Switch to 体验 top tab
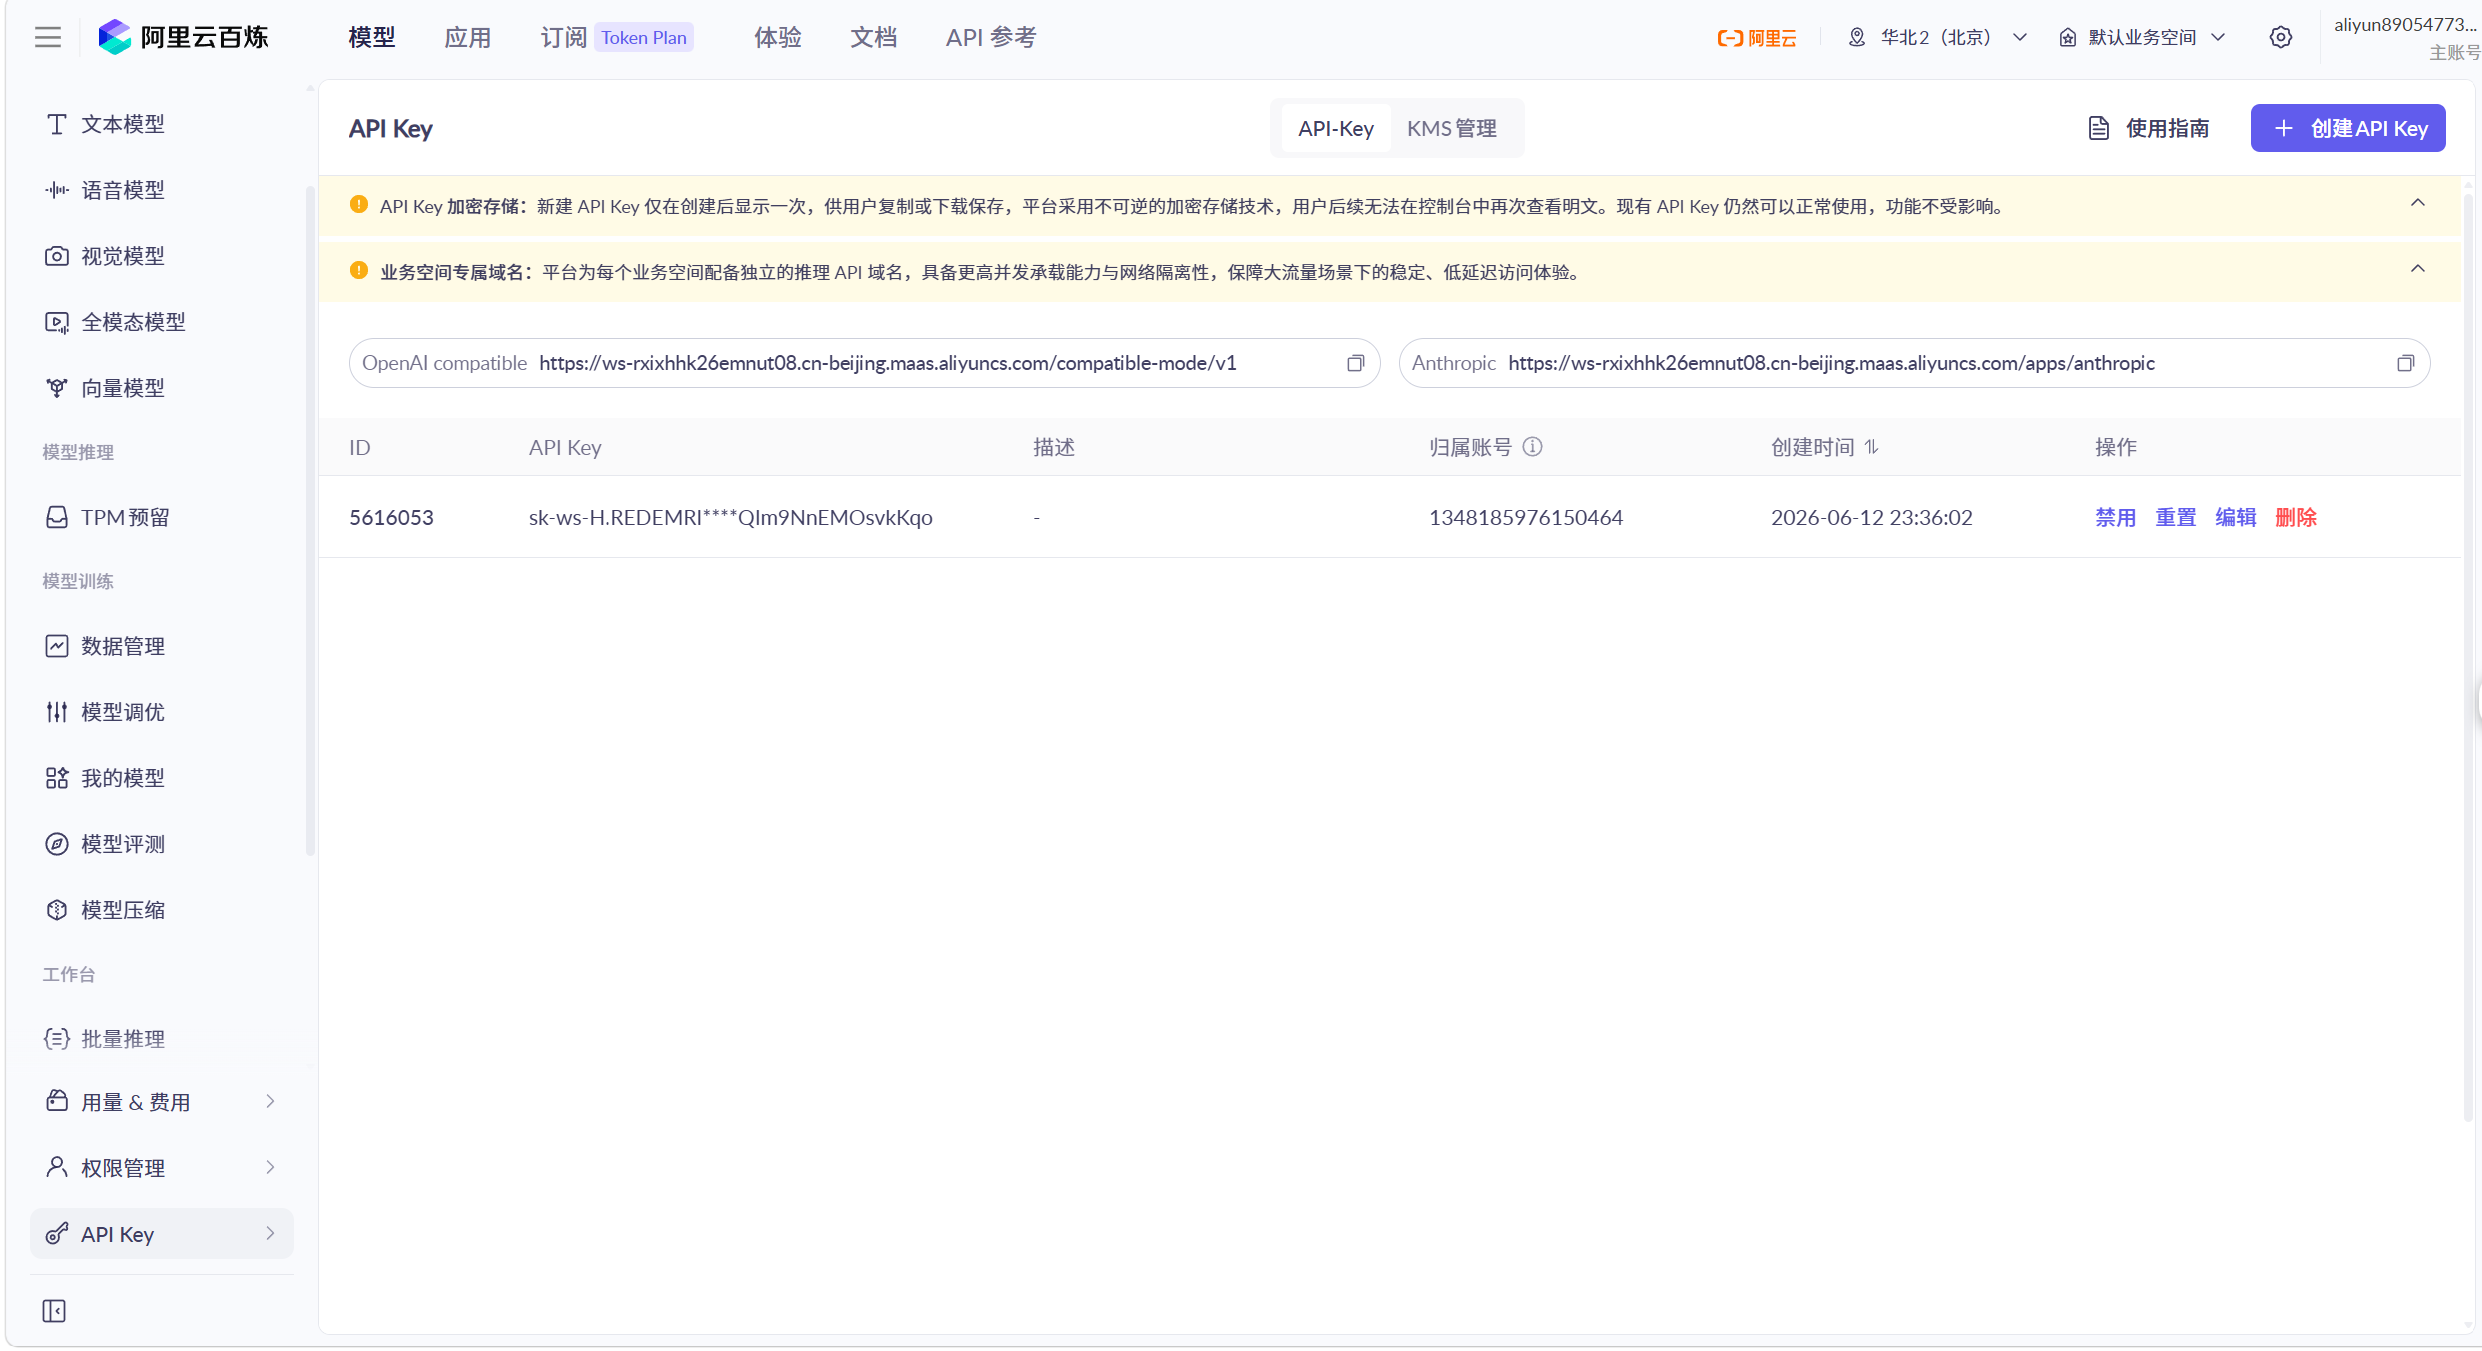 click(778, 37)
